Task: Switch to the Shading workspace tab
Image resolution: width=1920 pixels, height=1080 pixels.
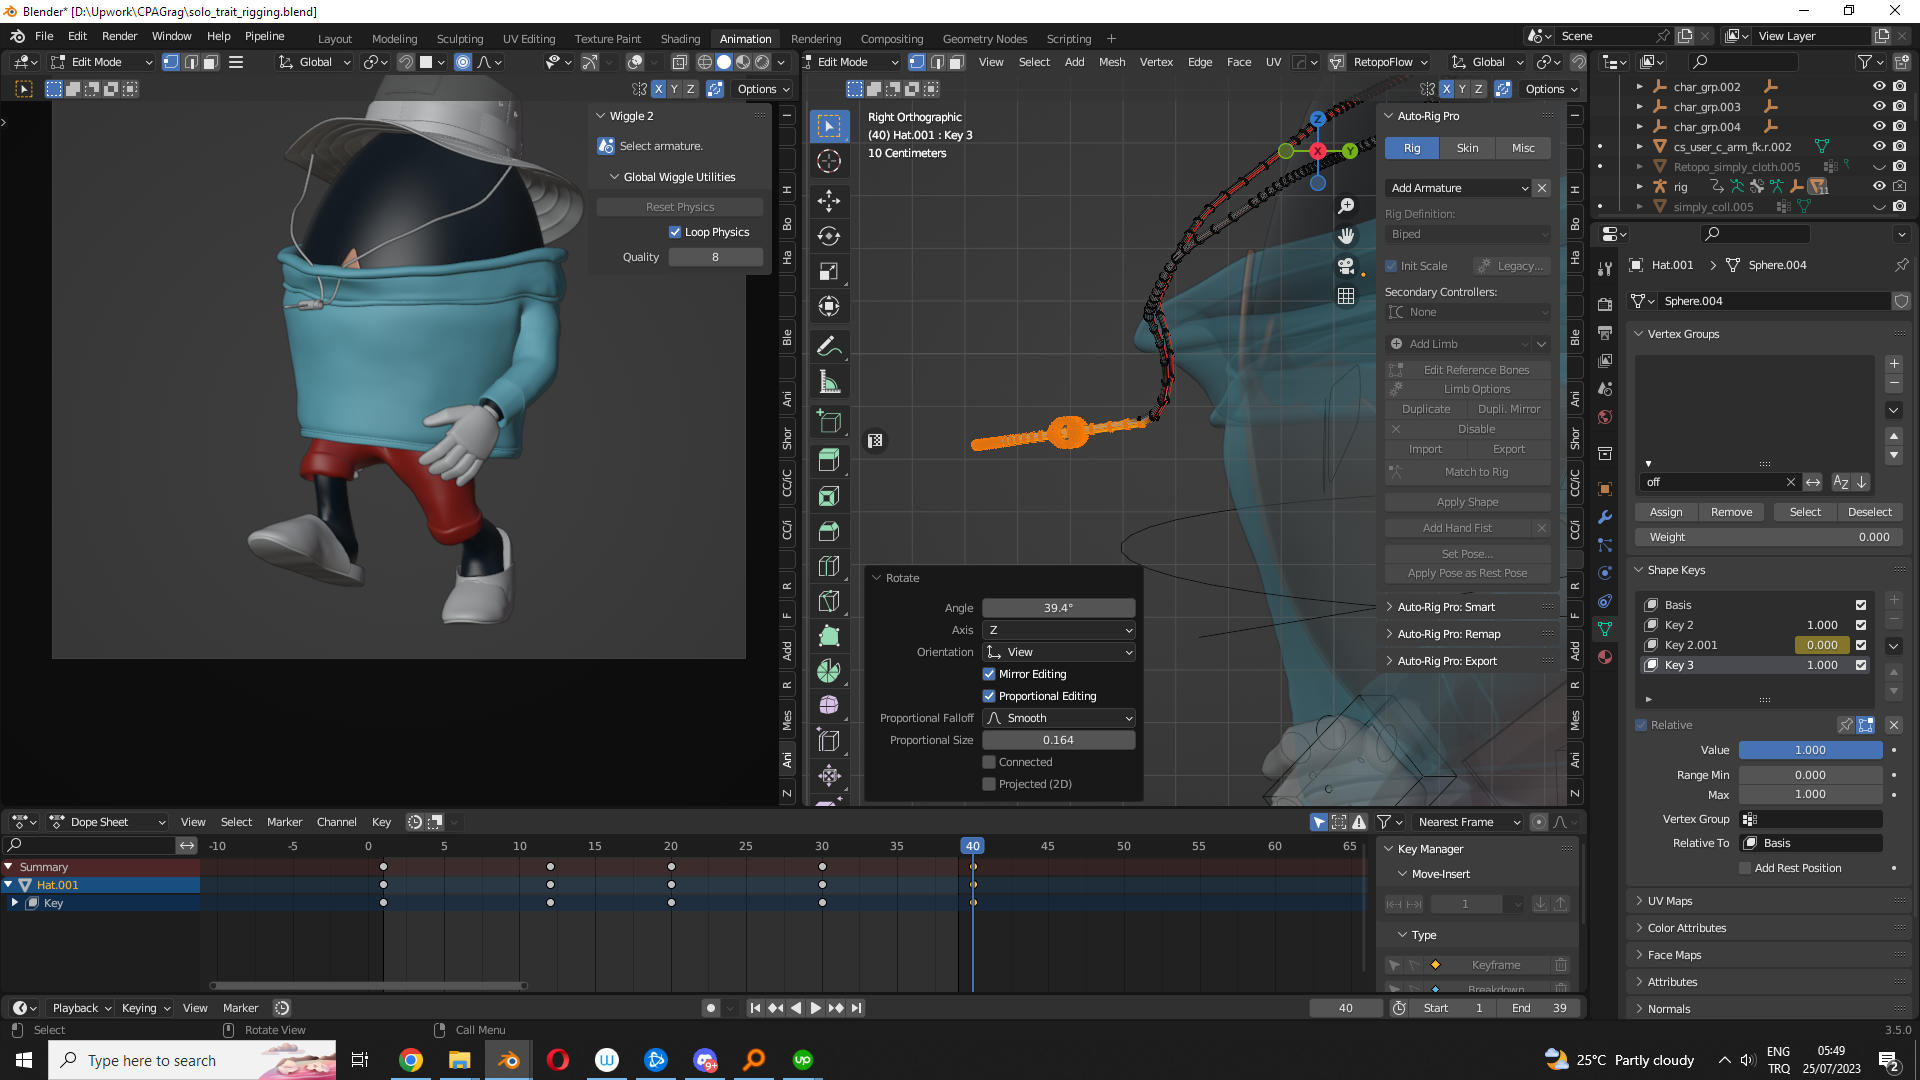Action: coord(680,38)
